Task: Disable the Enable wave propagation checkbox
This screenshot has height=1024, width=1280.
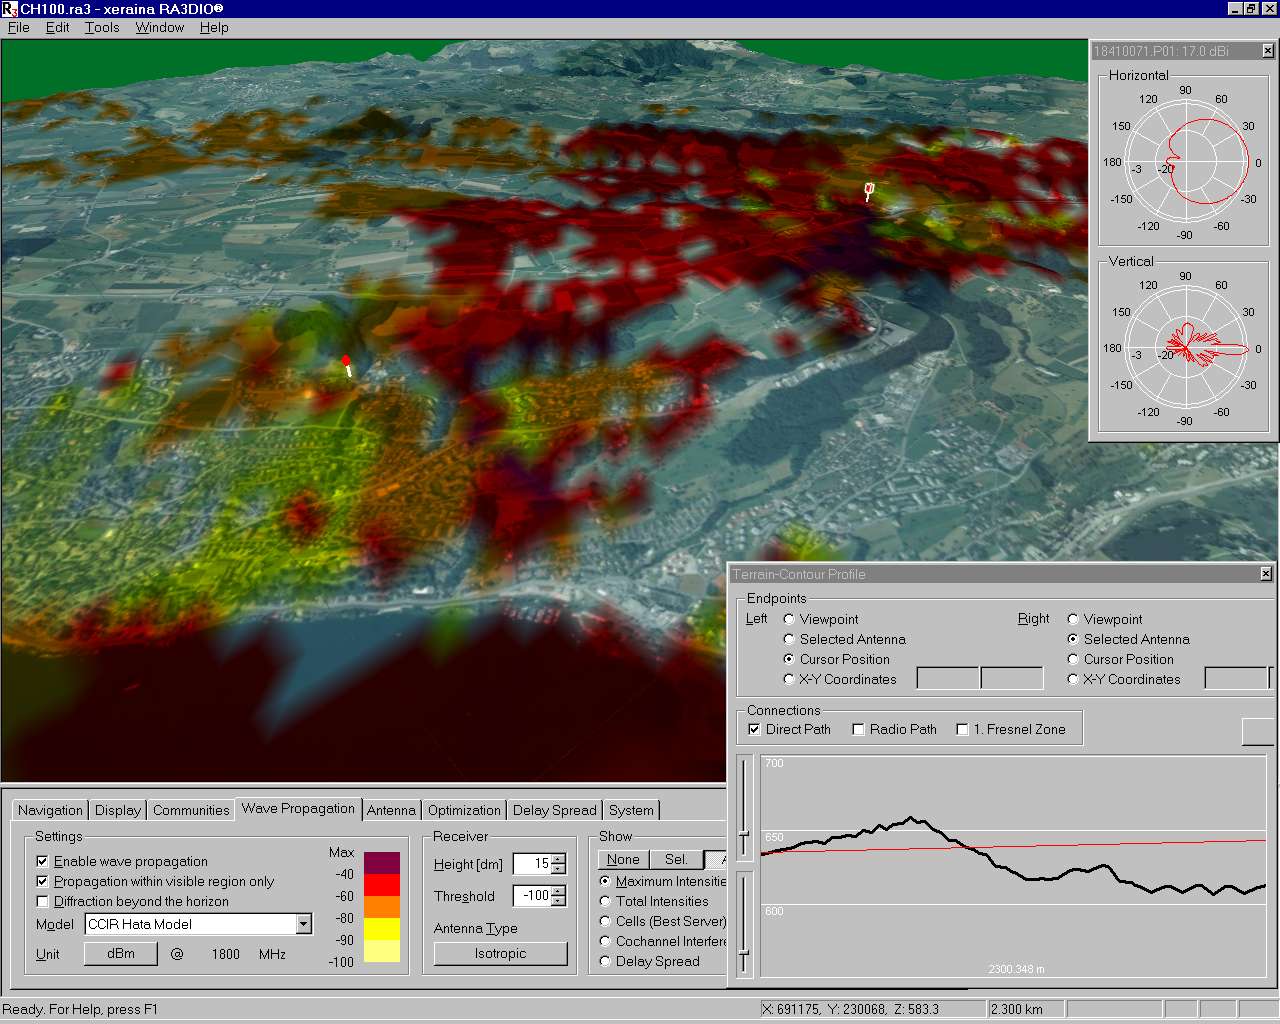Action: tap(42, 861)
